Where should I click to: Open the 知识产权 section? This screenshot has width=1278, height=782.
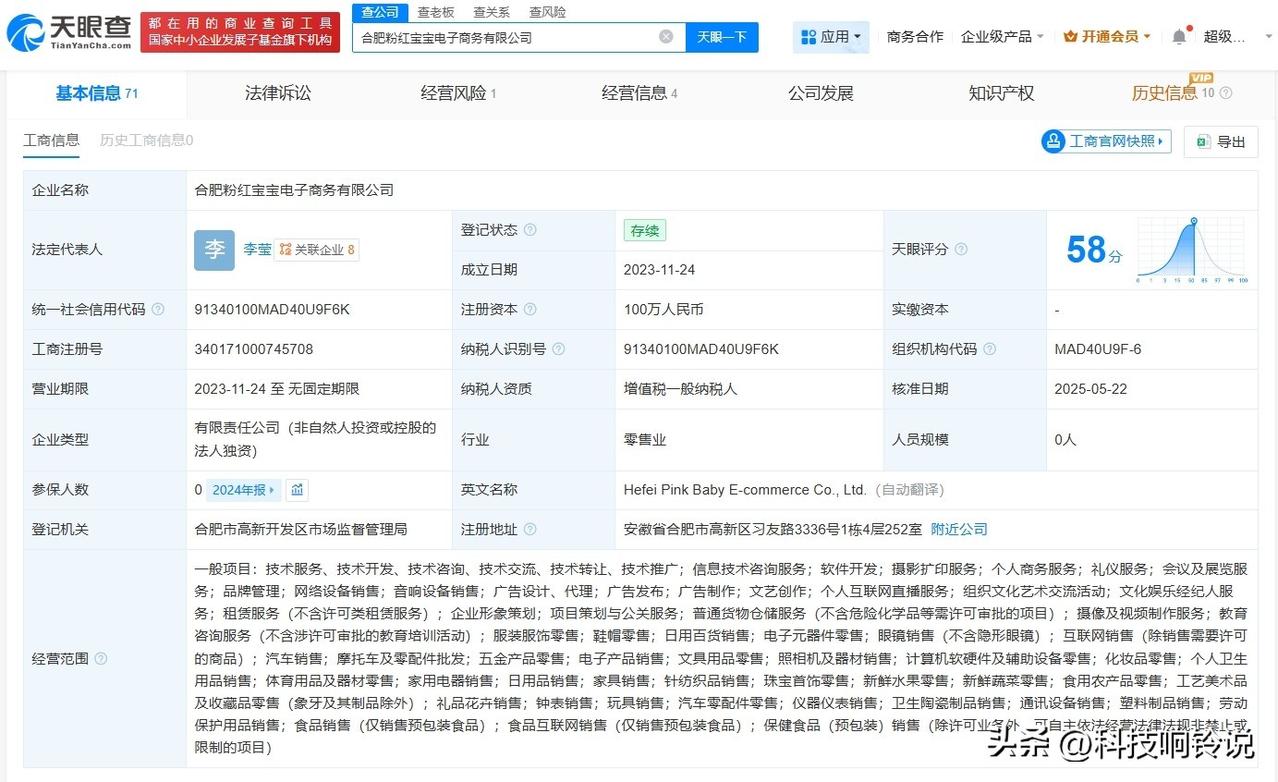(x=1001, y=93)
